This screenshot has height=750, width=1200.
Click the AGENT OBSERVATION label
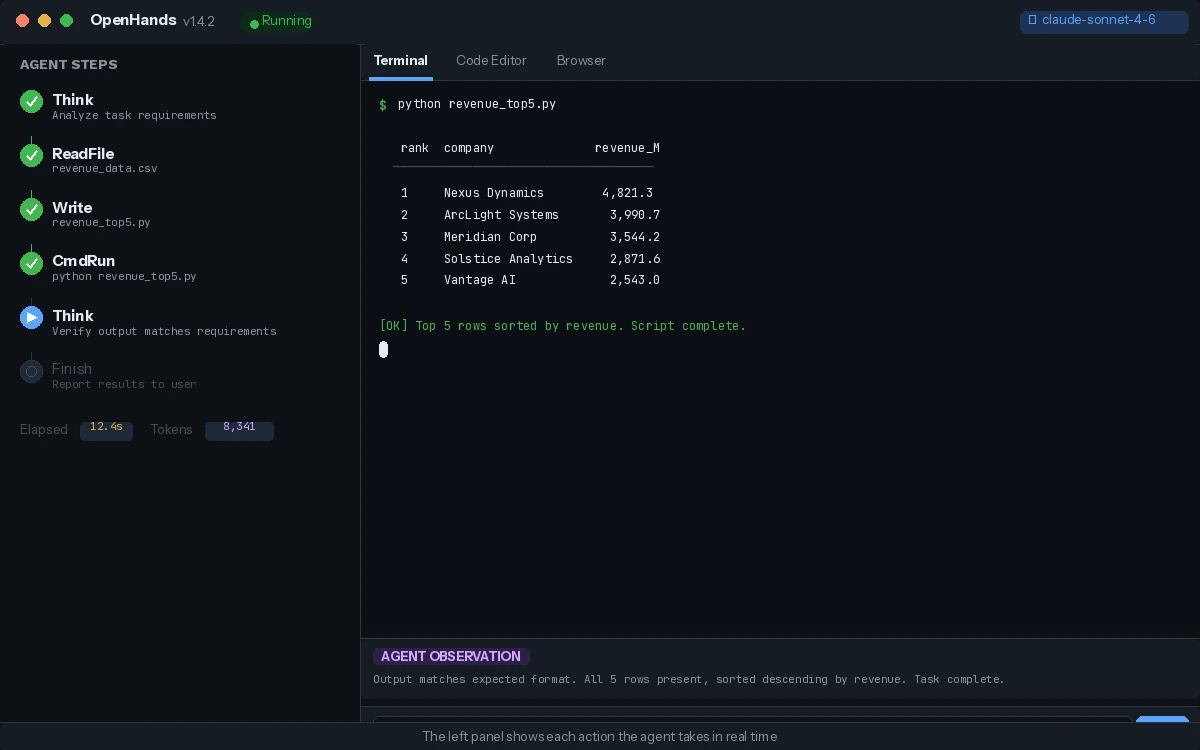point(451,657)
